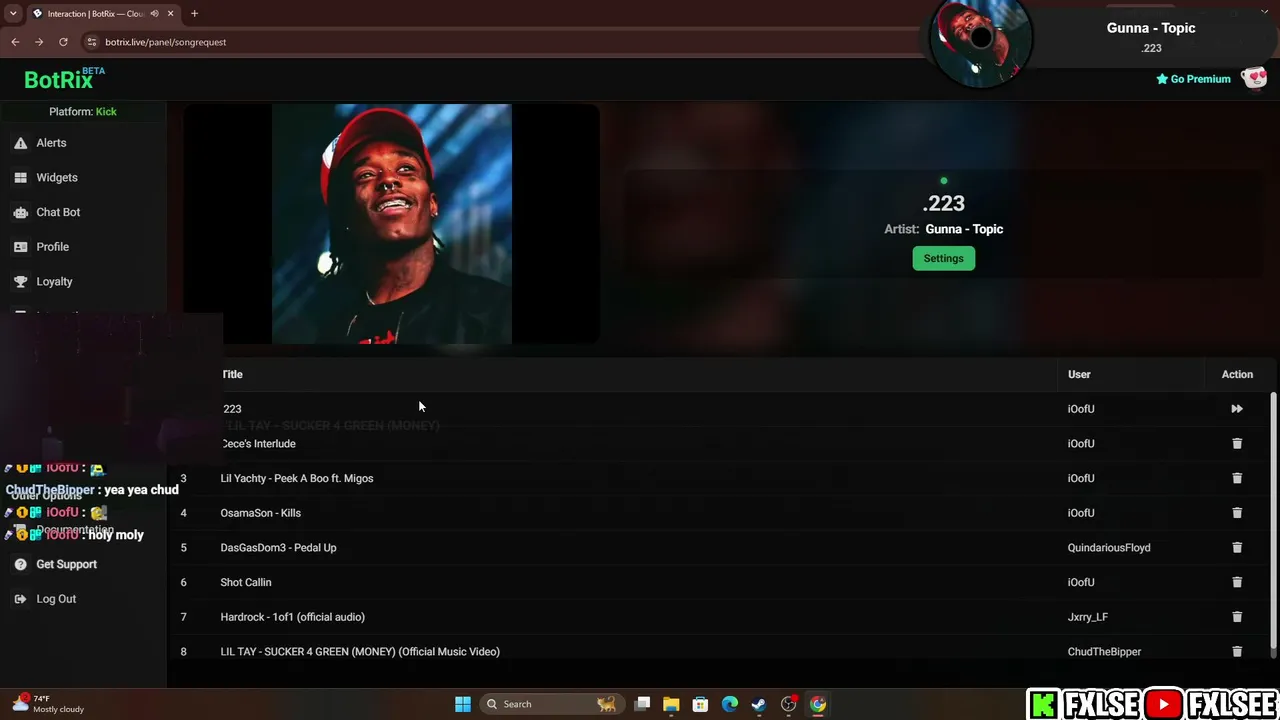Image resolution: width=1280 pixels, height=720 pixels.
Task: Click the Widgets grid icon
Action: coord(20,178)
